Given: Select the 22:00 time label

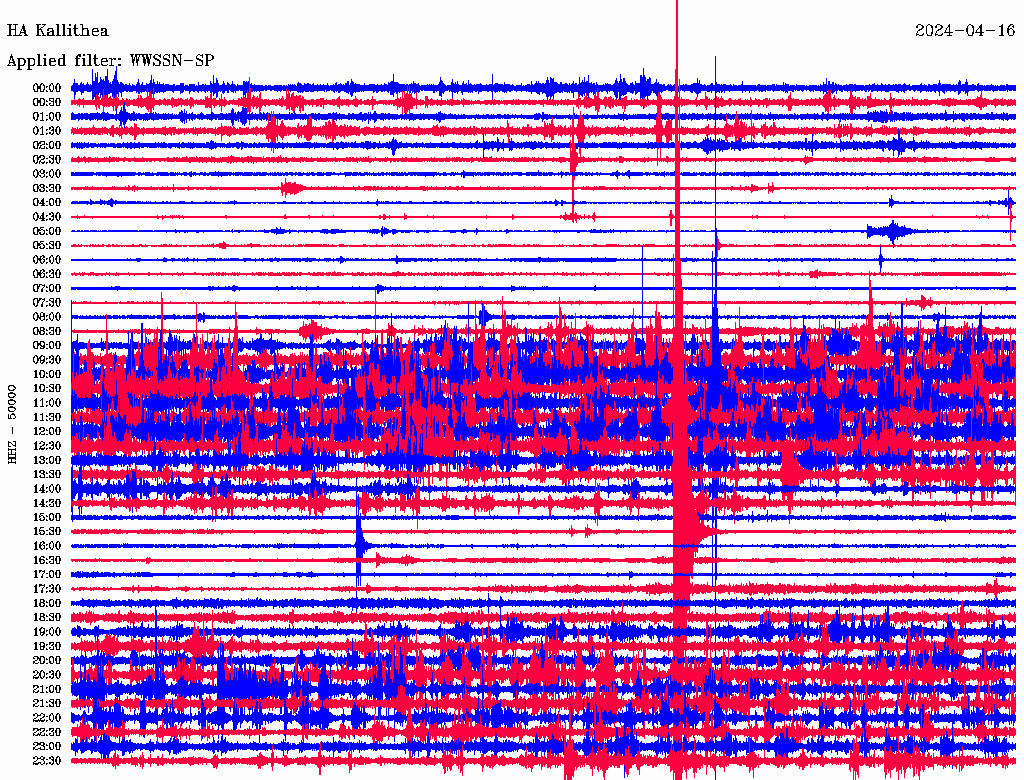Looking at the screenshot, I should click(47, 718).
